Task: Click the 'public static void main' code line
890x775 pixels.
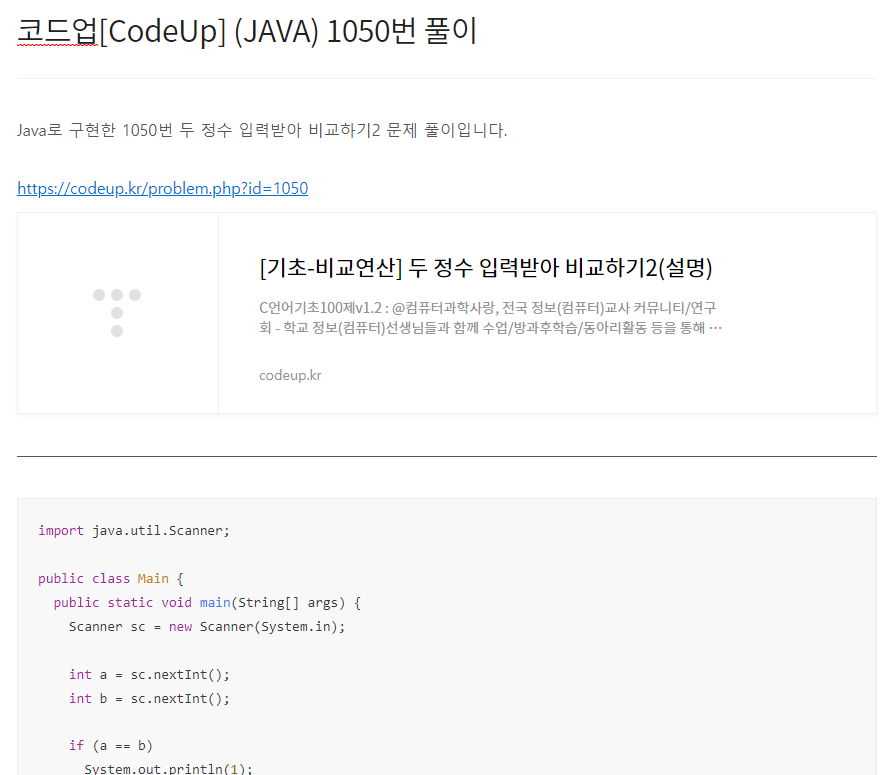Action: [207, 602]
